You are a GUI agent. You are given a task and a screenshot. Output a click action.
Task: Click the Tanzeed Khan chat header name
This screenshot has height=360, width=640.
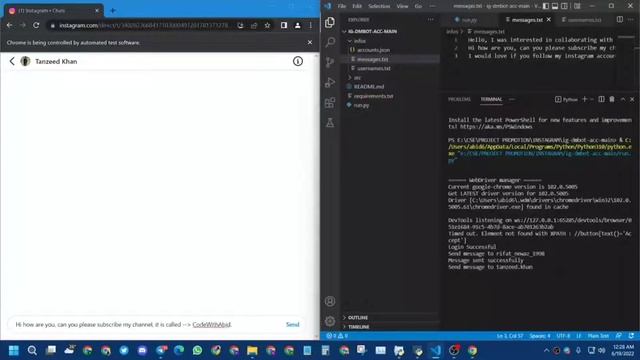(x=56, y=61)
